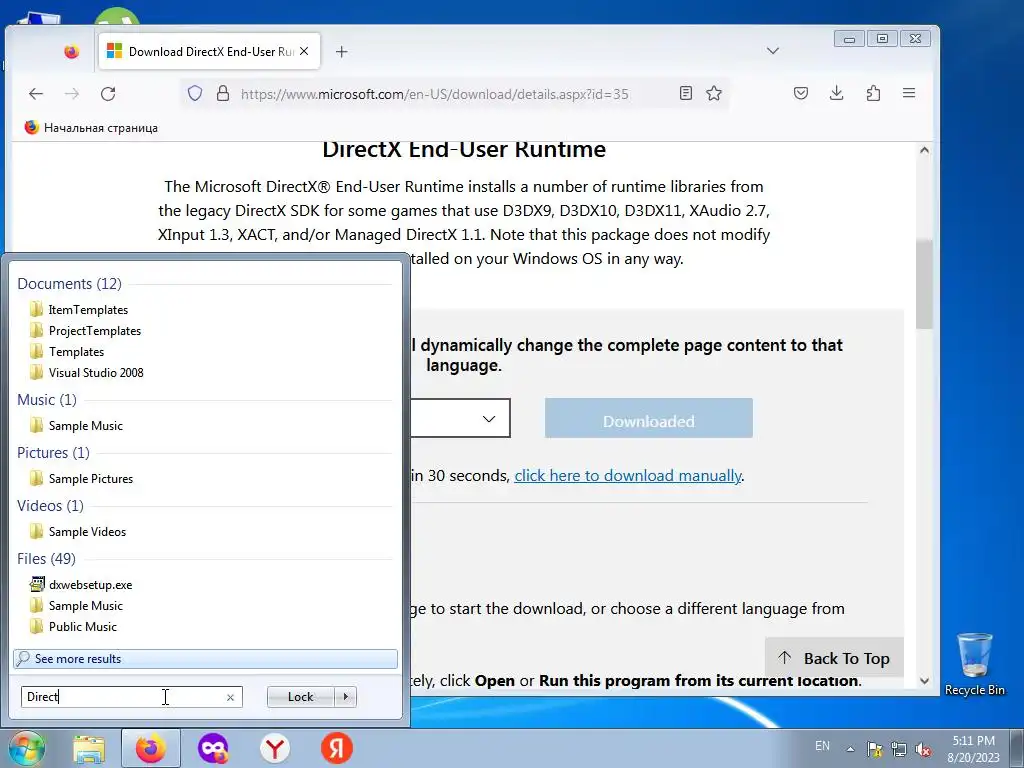The height and width of the screenshot is (768, 1024).
Task: Click the Lock button
Action: click(x=300, y=697)
